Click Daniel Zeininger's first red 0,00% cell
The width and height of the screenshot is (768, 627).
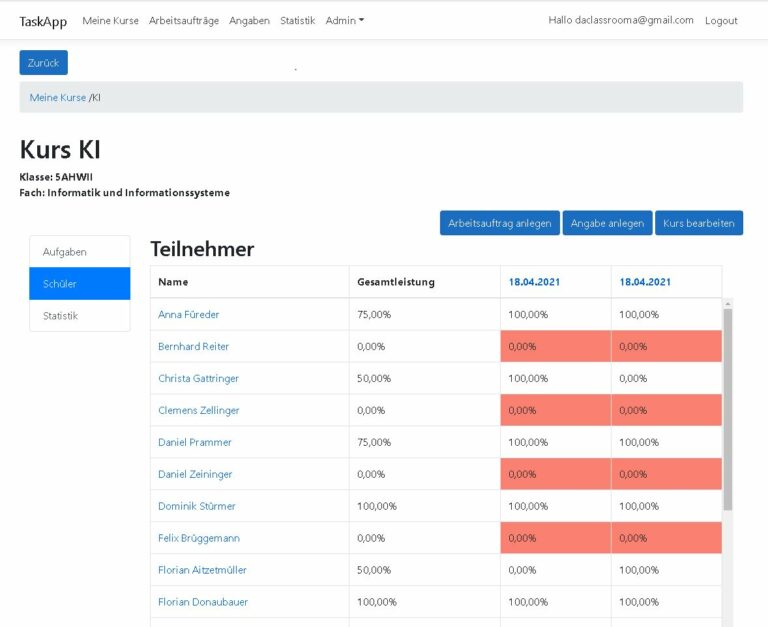pos(555,474)
